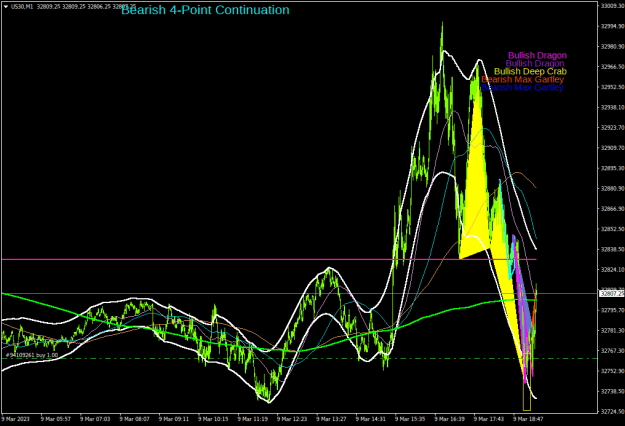Click the 32909.70 price scale label

click(x=612, y=148)
